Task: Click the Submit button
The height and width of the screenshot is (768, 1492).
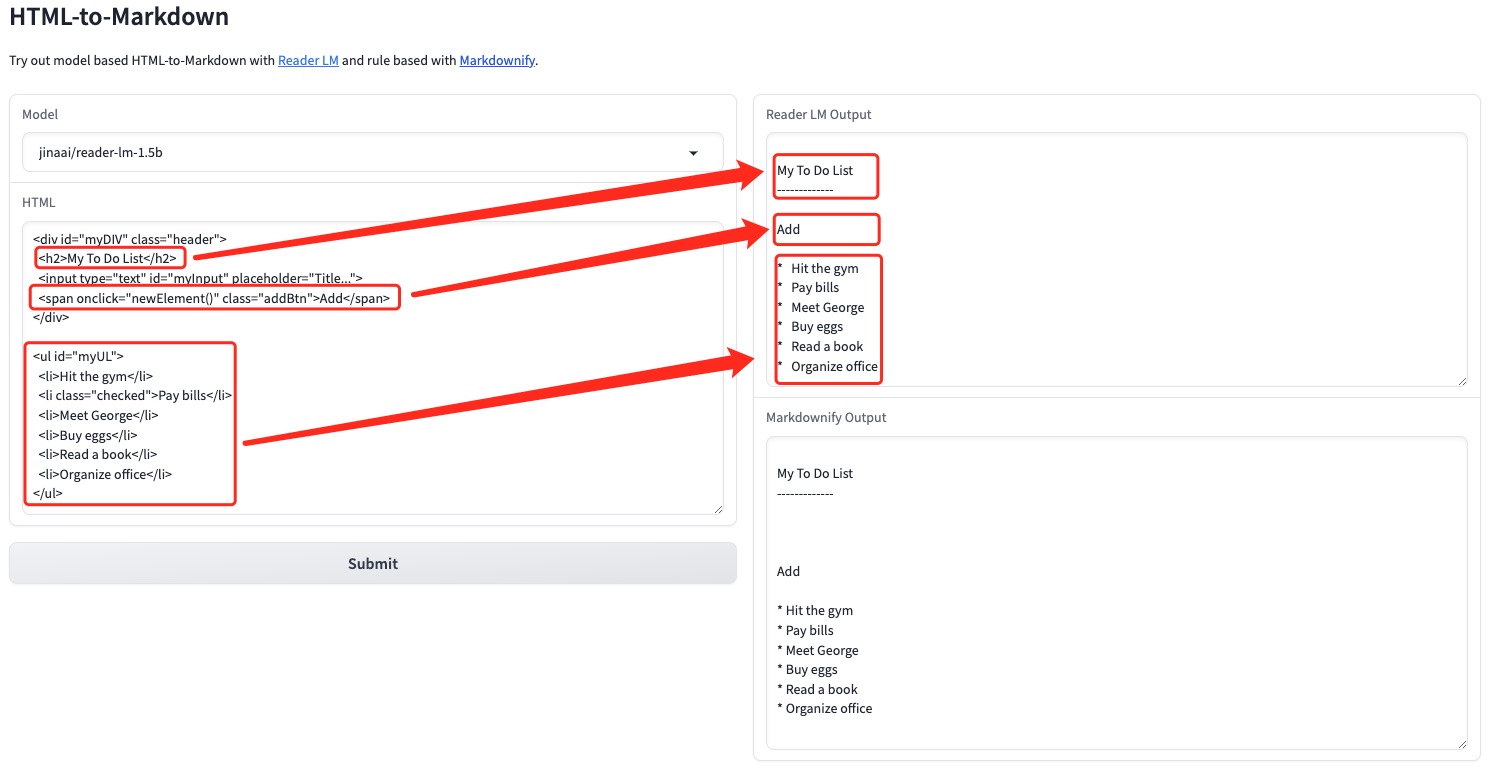Action: coord(373,563)
